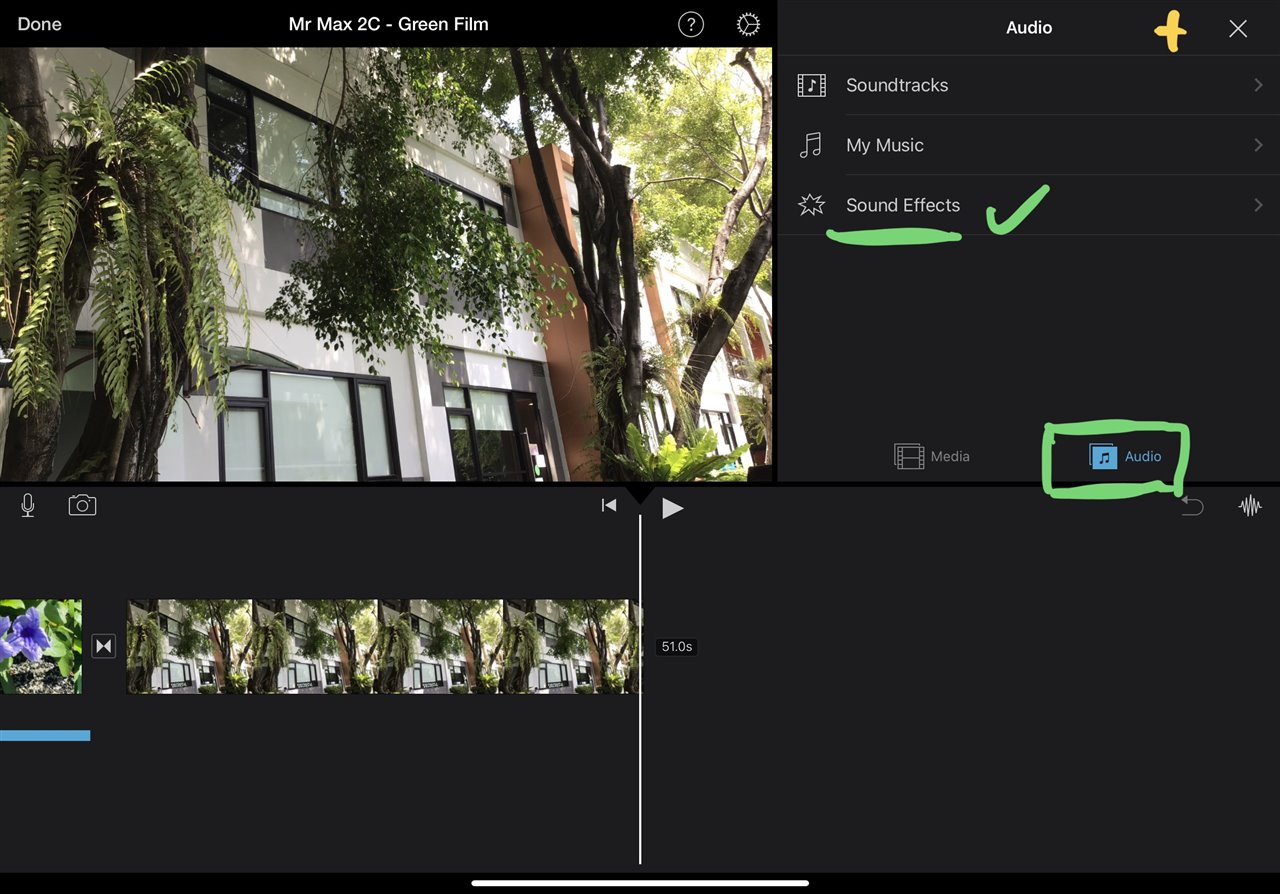Select the purple flower clip thumbnail

click(41, 646)
